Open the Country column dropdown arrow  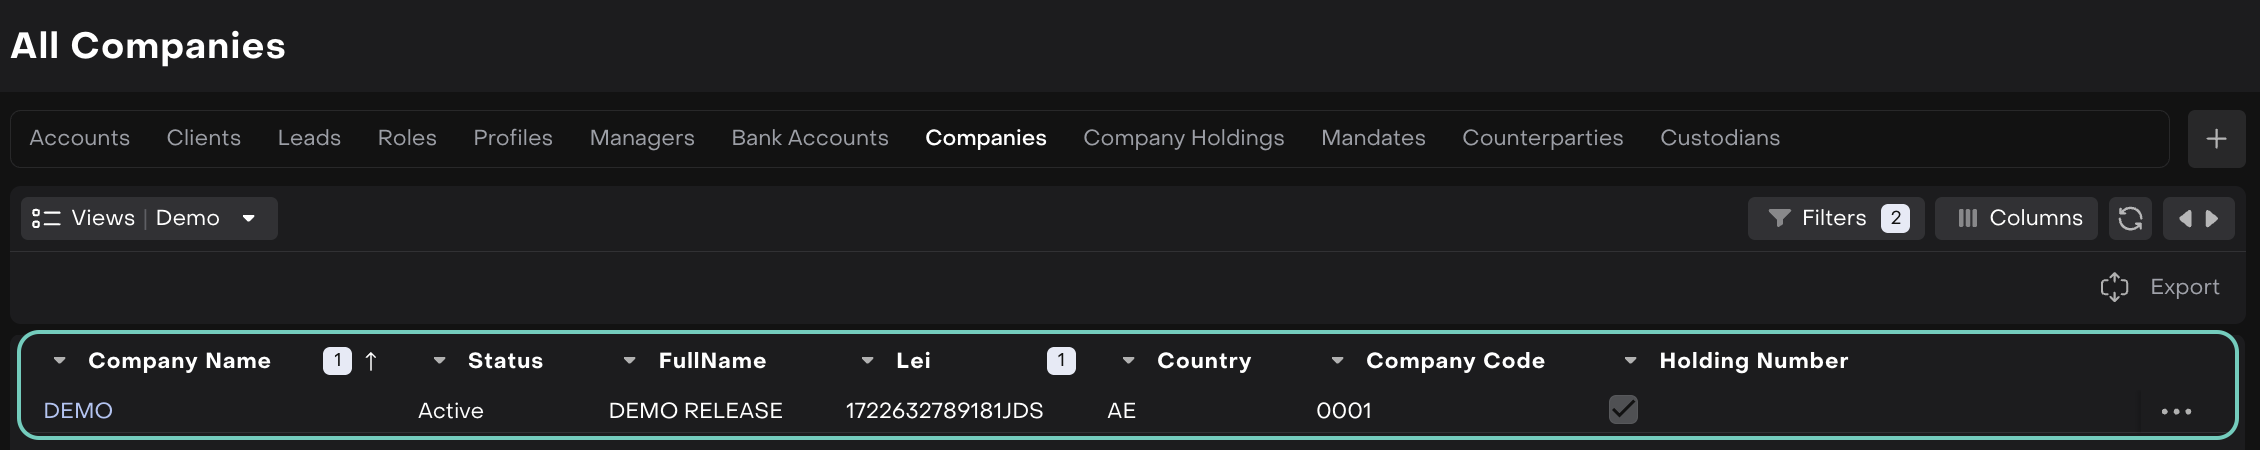point(1128,361)
